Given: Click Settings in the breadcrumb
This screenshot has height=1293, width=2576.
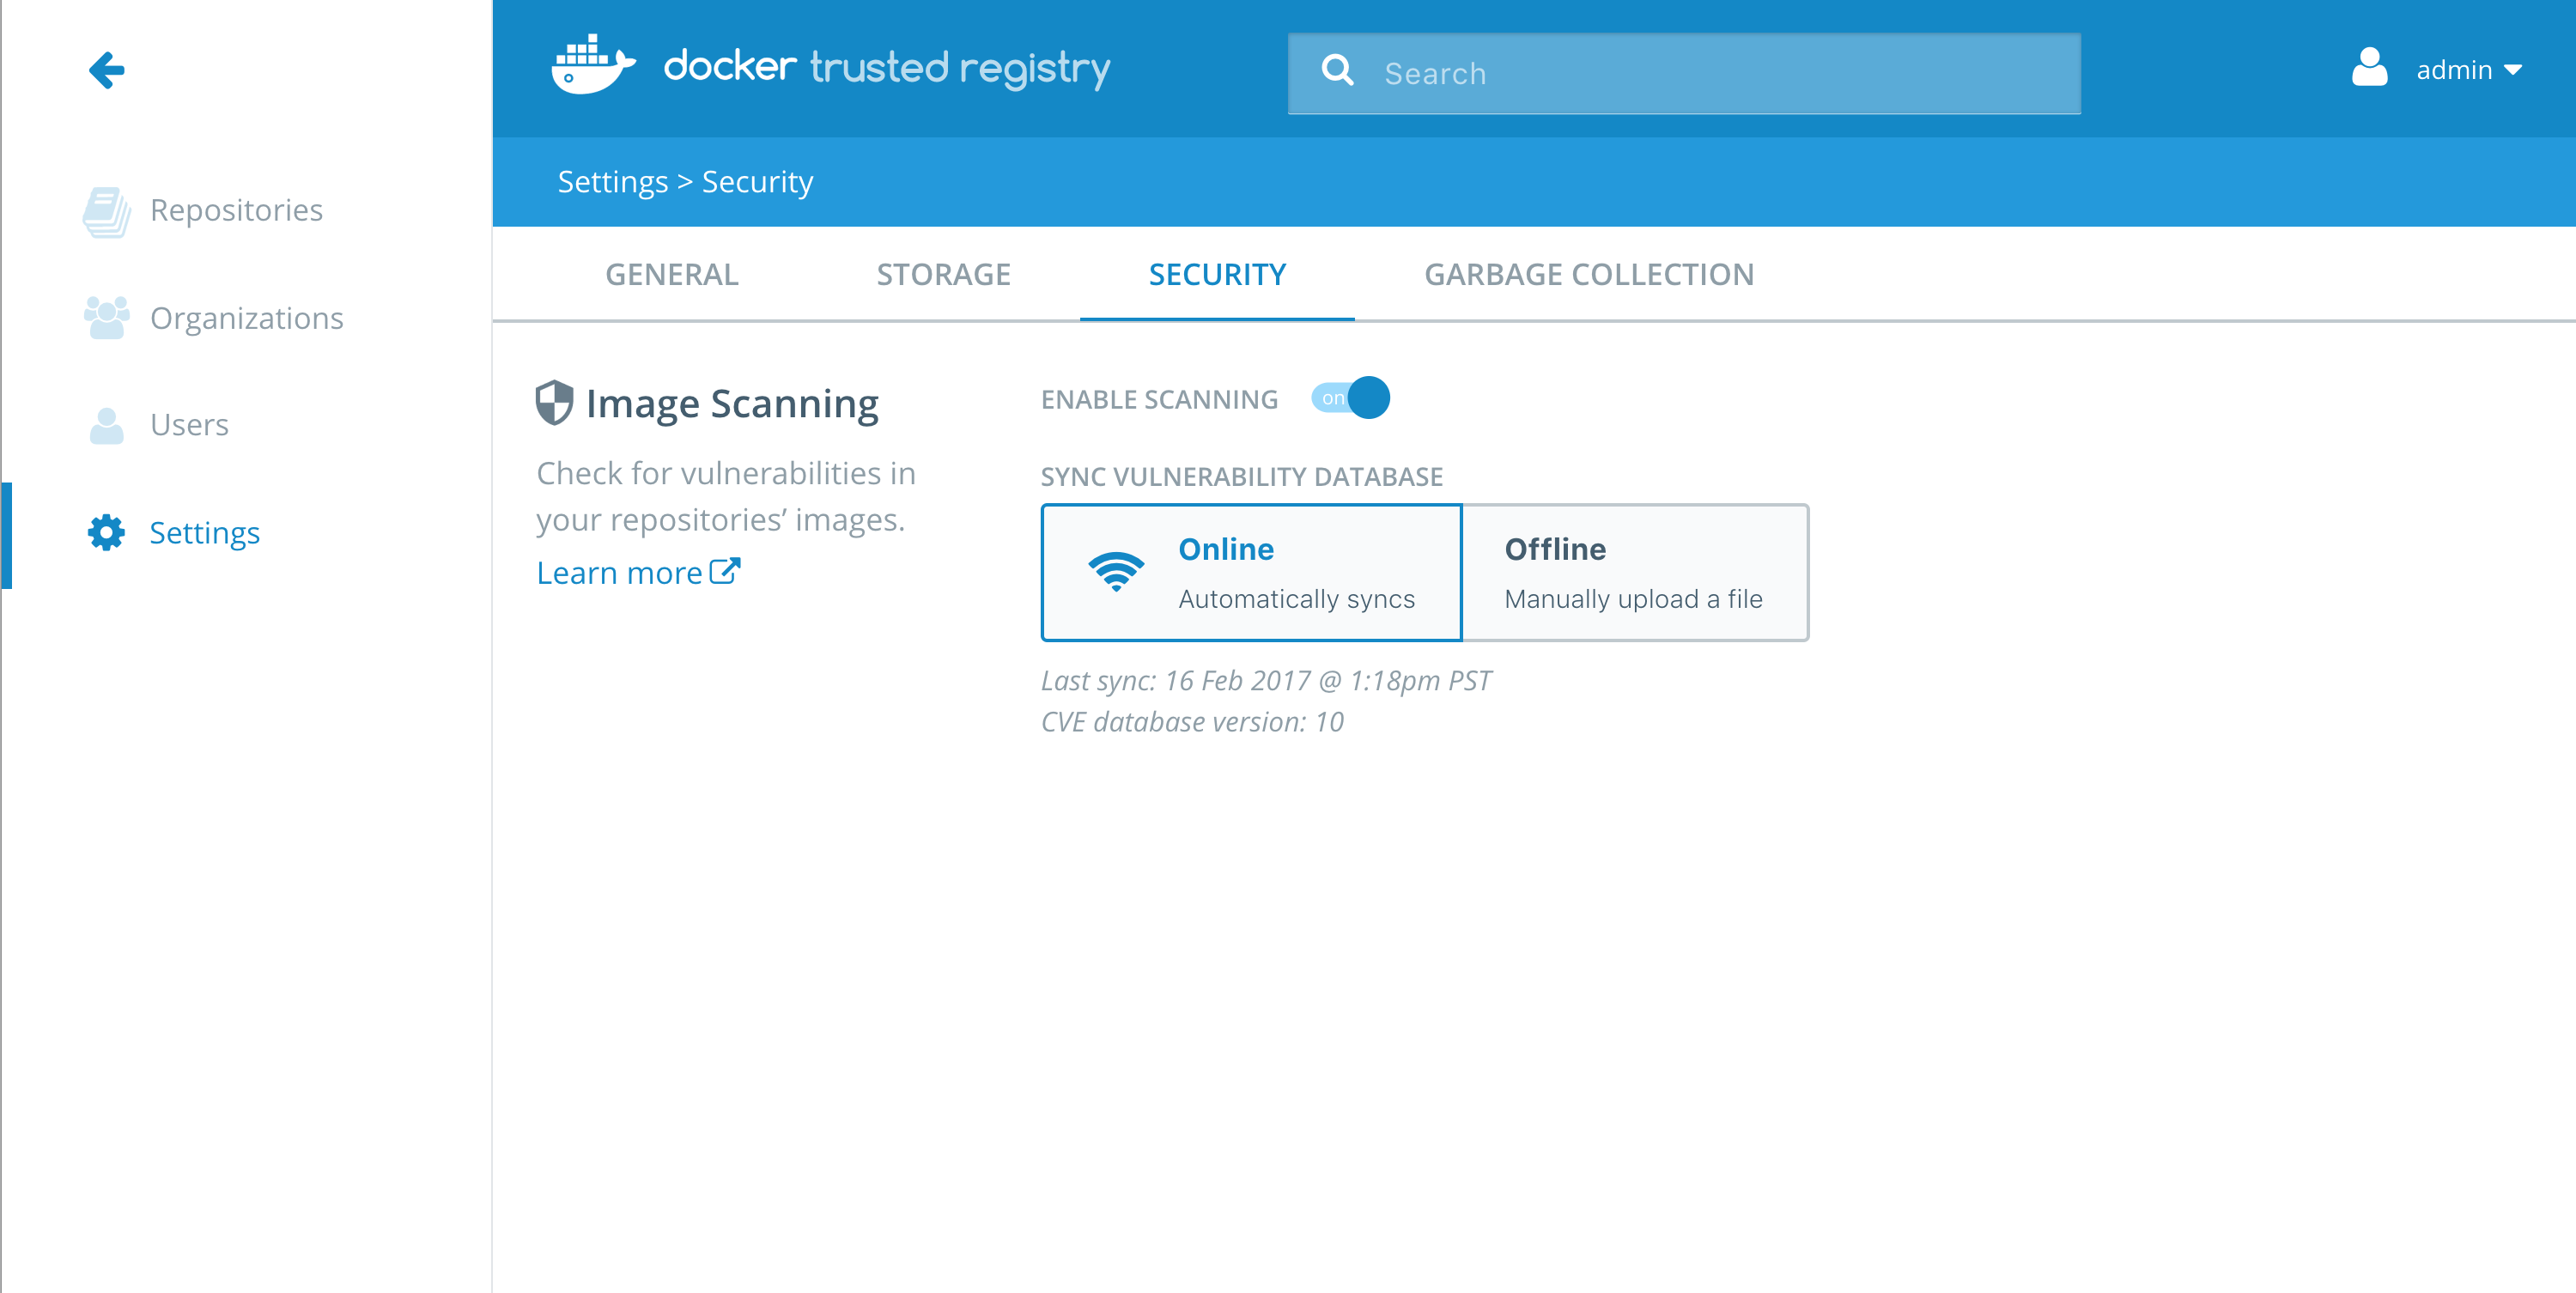Looking at the screenshot, I should 612,182.
